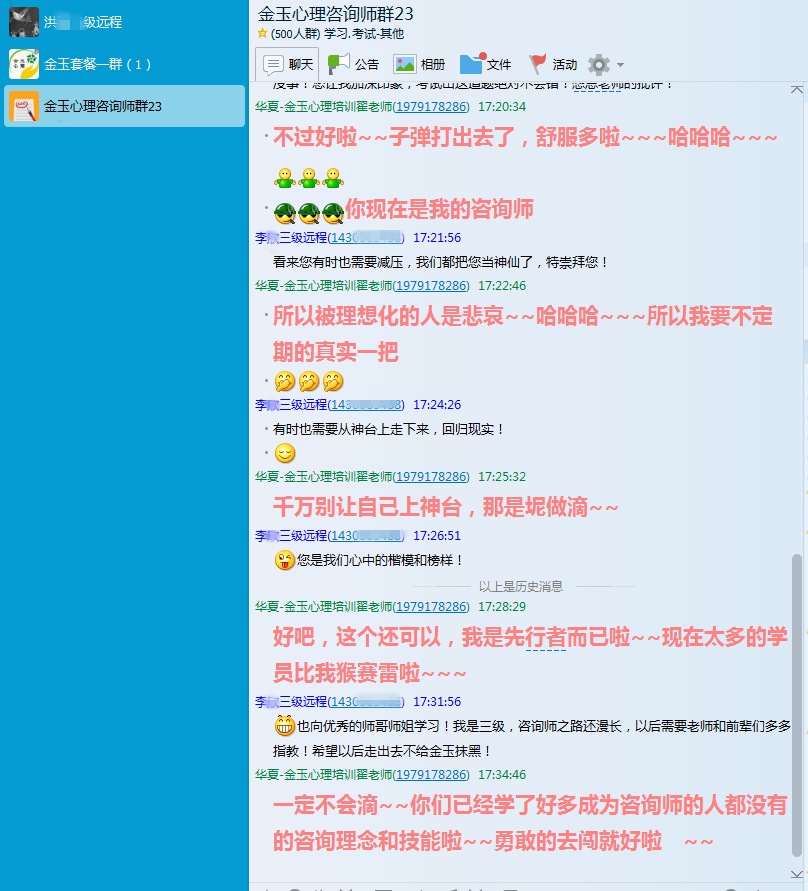Select 金玉心理咨询师群23 in the conversation list
The width and height of the screenshot is (808, 891).
coord(102,106)
